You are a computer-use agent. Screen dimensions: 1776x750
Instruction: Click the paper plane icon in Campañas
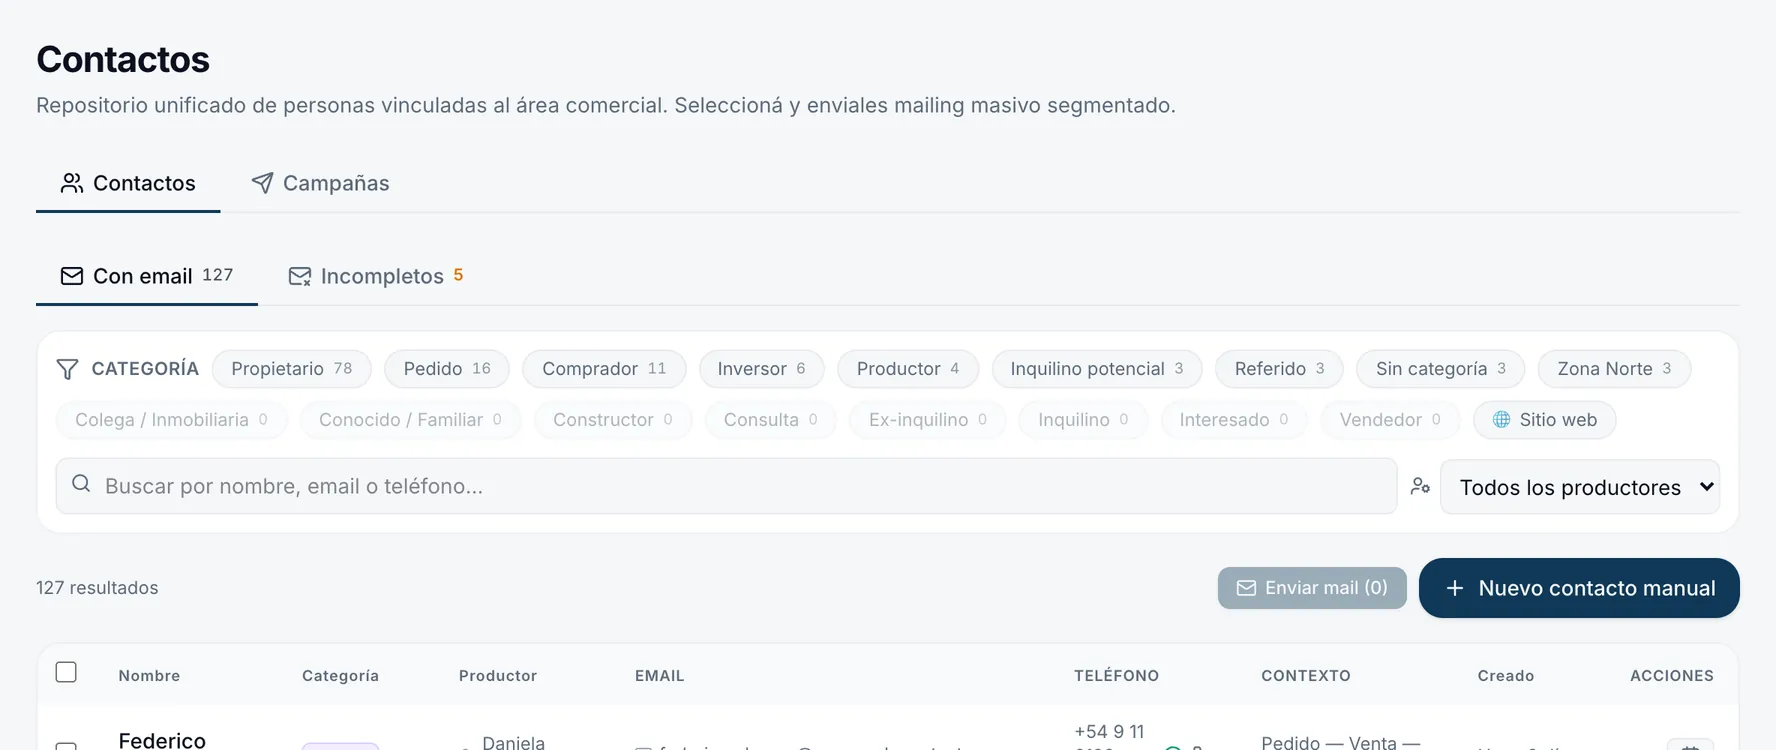click(262, 183)
